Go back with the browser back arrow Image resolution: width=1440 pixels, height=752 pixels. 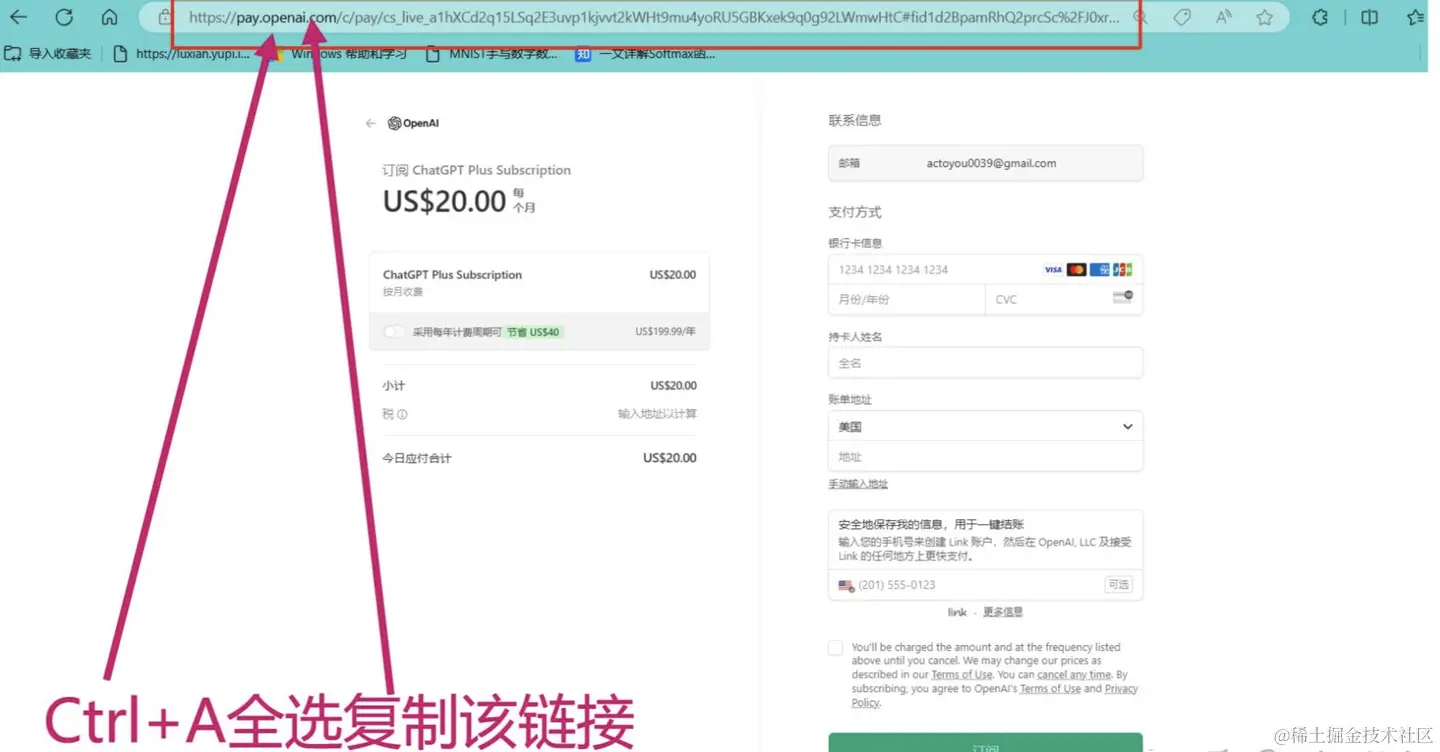18,17
